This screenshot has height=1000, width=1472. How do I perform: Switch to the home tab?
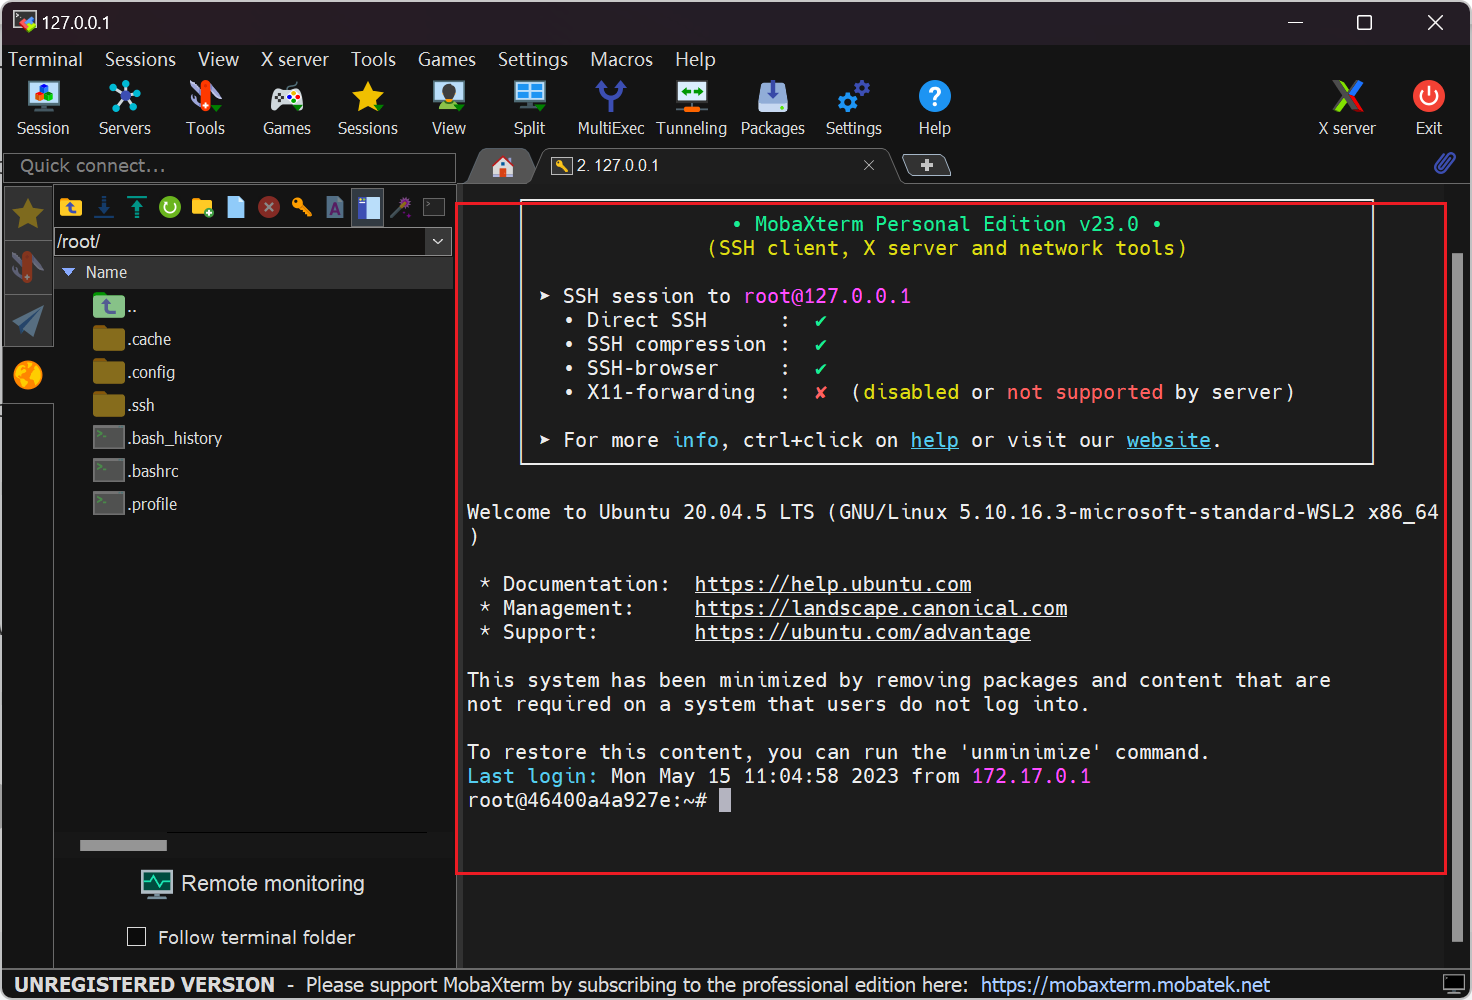click(503, 166)
